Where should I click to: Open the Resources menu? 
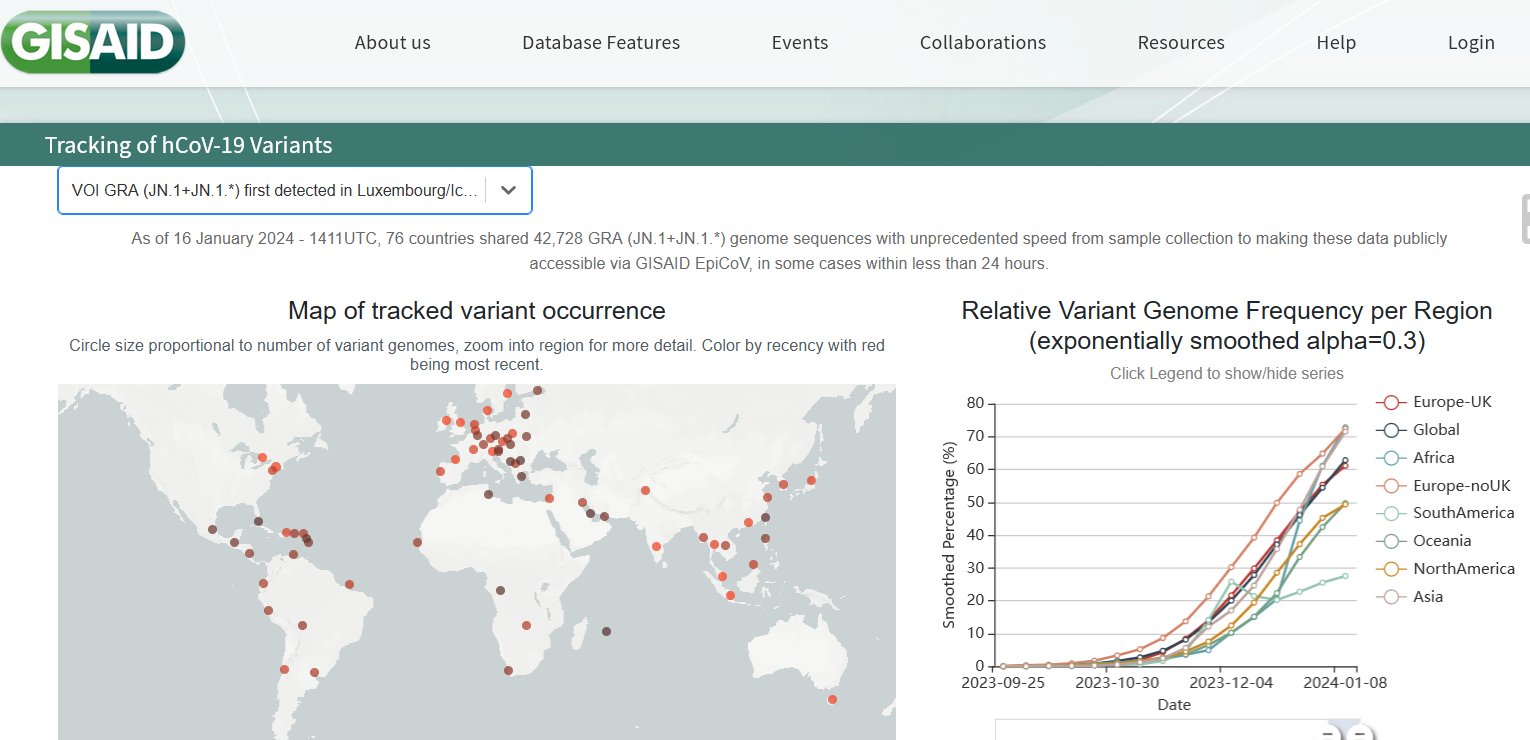tap(1180, 42)
